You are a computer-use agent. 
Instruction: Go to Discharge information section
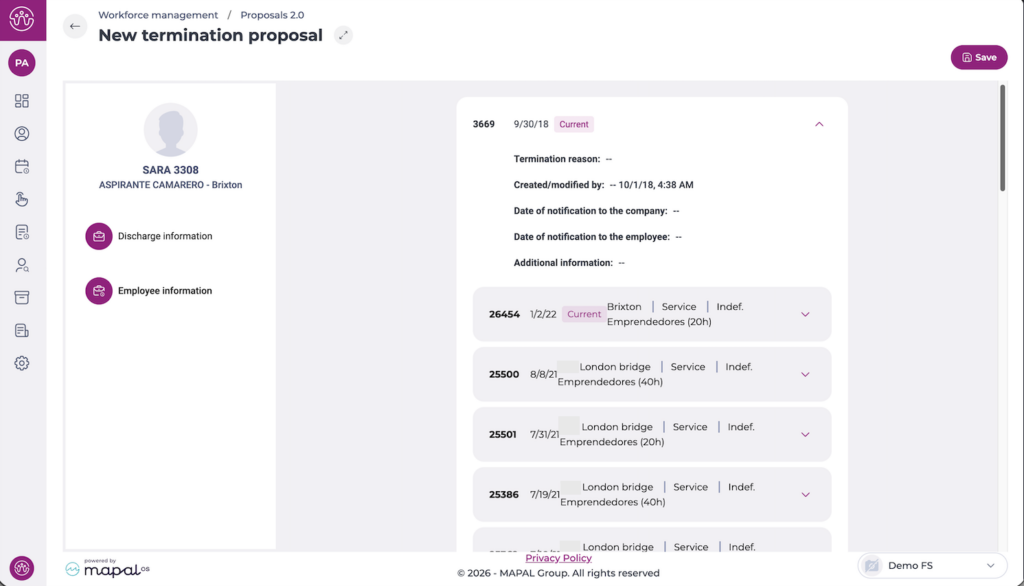(165, 237)
